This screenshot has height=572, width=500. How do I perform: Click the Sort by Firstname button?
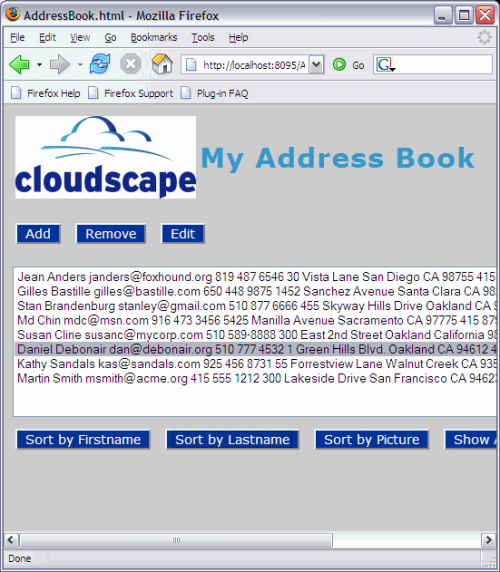click(83, 440)
